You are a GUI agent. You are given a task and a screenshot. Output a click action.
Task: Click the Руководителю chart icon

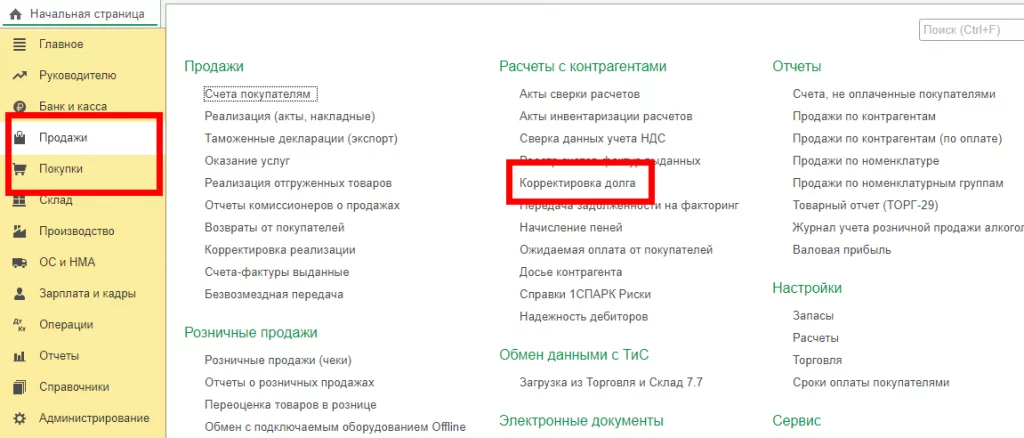coord(19,75)
